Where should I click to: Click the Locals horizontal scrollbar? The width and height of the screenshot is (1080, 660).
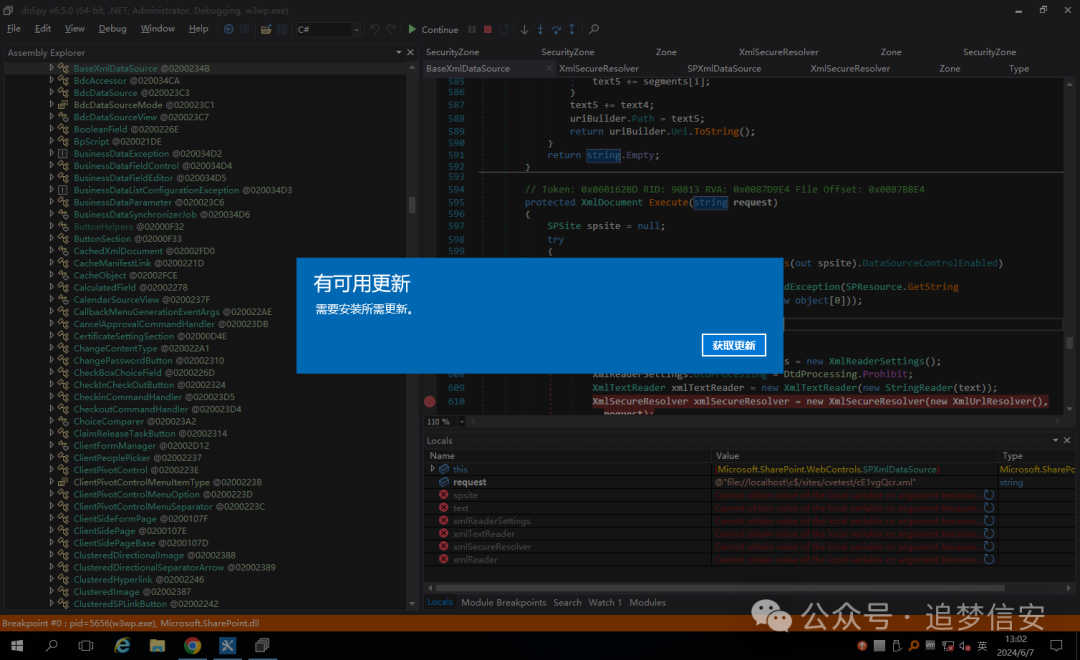pyautogui.click(x=720, y=588)
